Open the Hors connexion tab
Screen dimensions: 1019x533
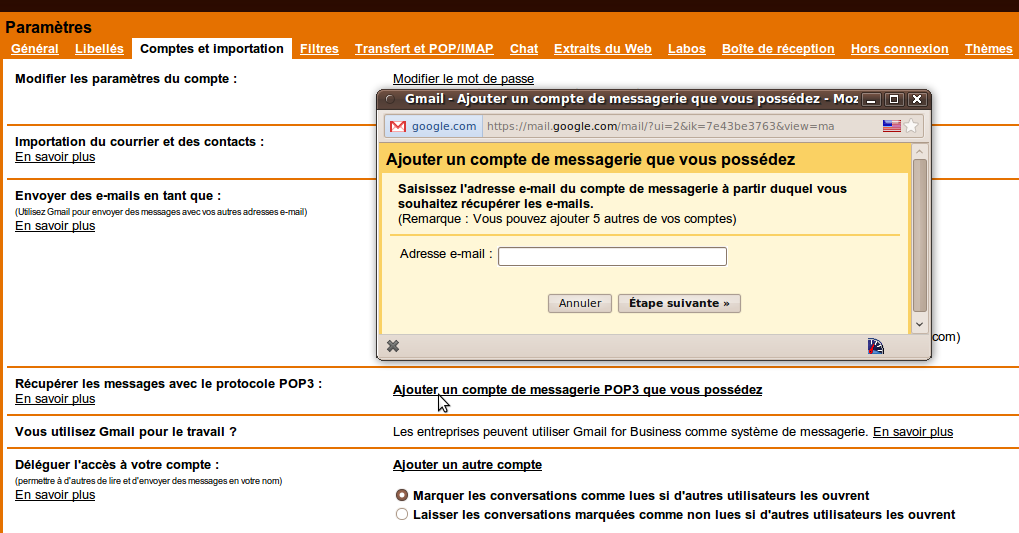[899, 49]
